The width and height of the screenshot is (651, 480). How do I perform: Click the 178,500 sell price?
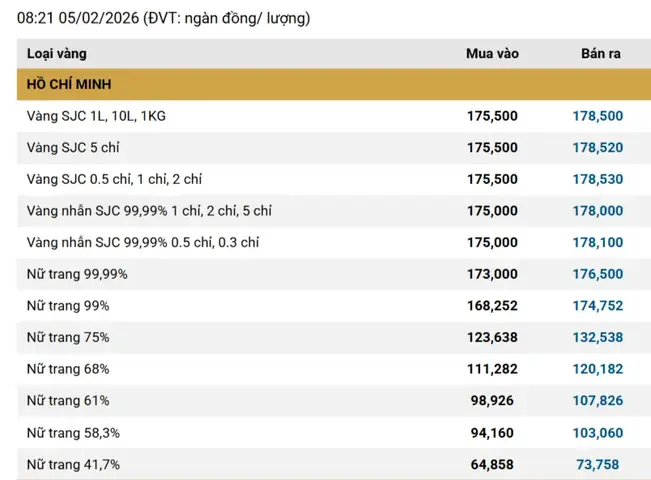point(598,116)
